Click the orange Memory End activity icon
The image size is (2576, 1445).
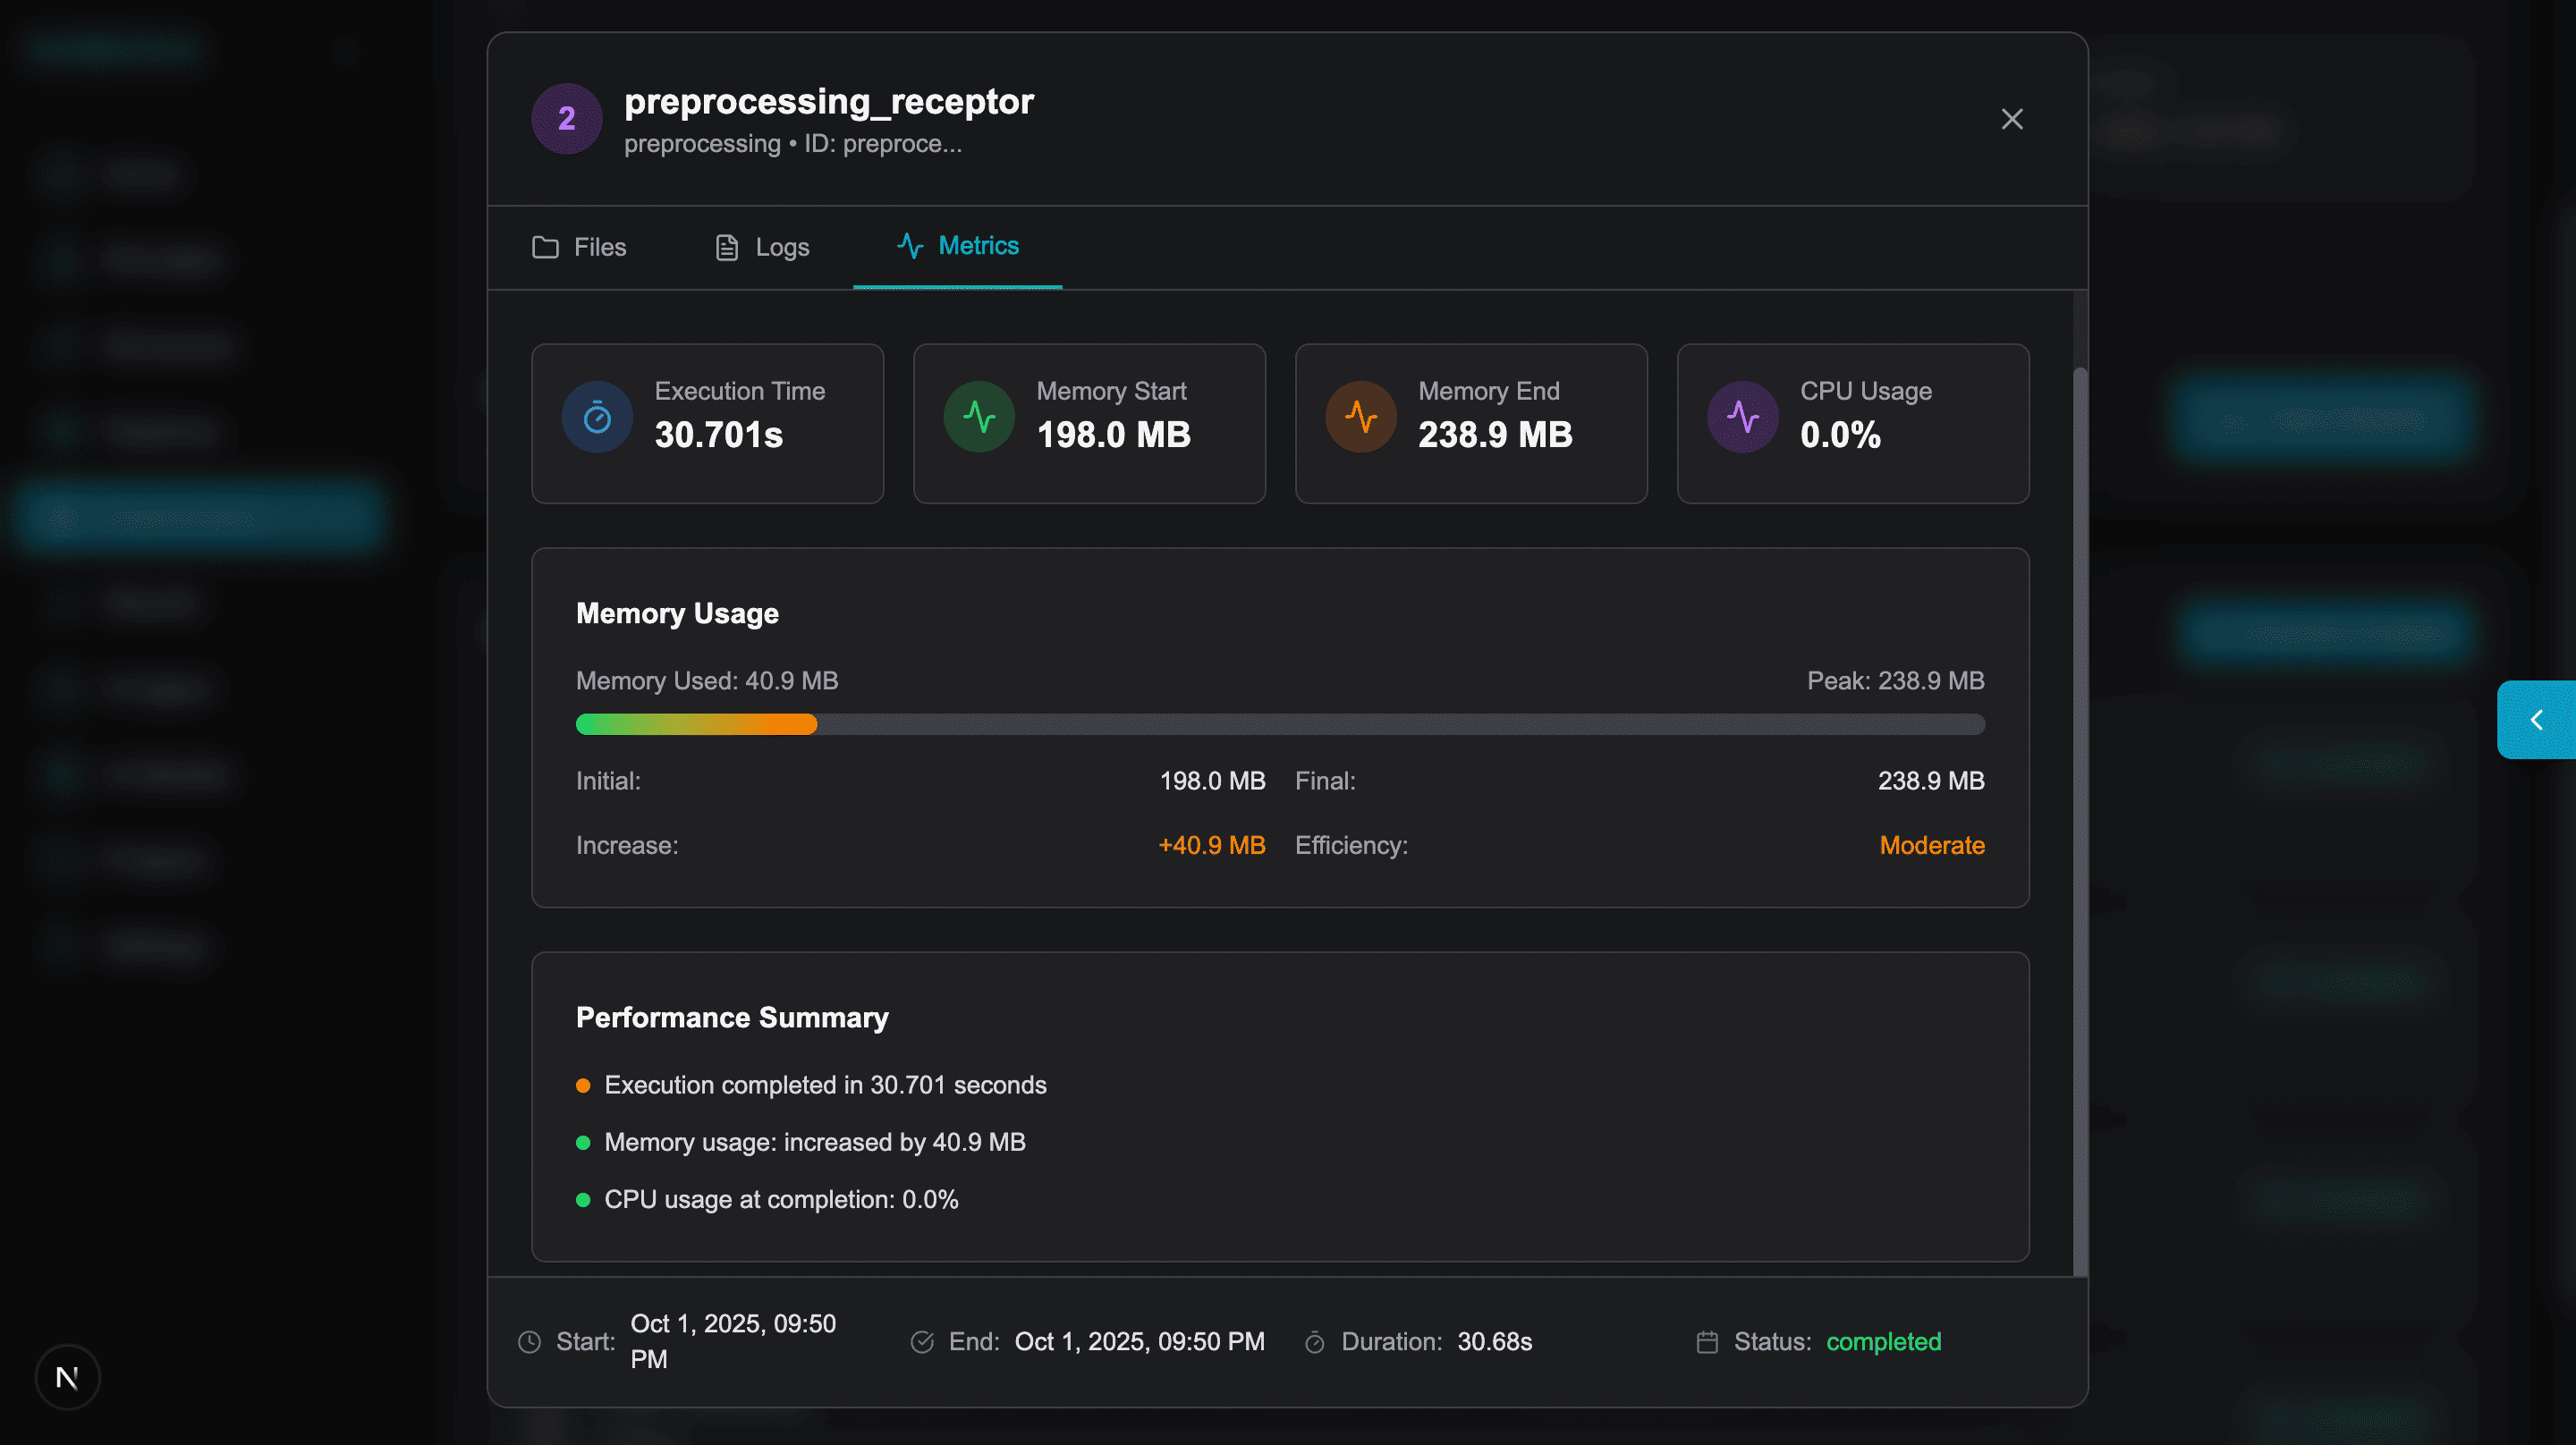tap(1361, 416)
